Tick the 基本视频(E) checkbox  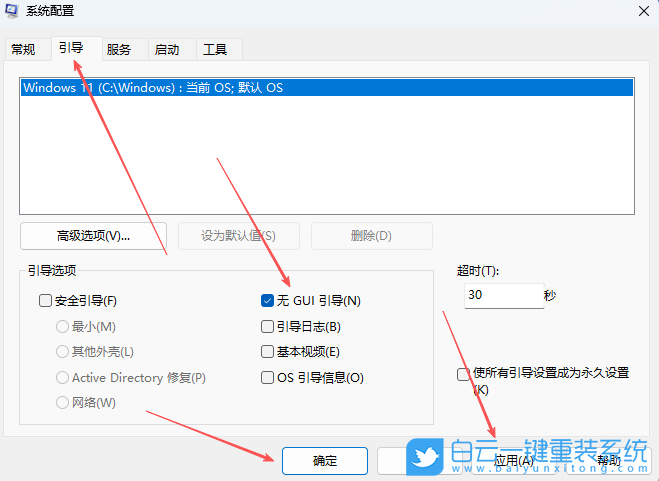coord(267,352)
